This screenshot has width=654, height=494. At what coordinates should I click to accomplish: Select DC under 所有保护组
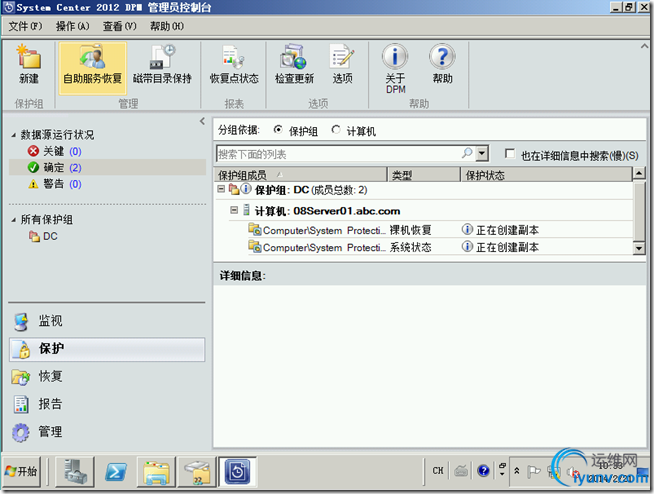click(43, 236)
